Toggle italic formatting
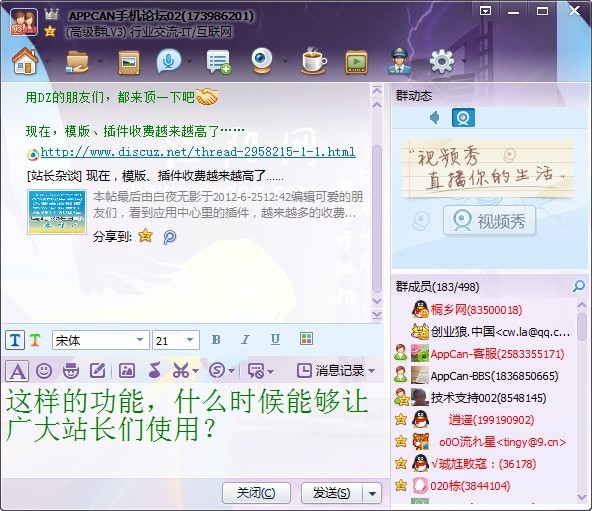 (245, 340)
